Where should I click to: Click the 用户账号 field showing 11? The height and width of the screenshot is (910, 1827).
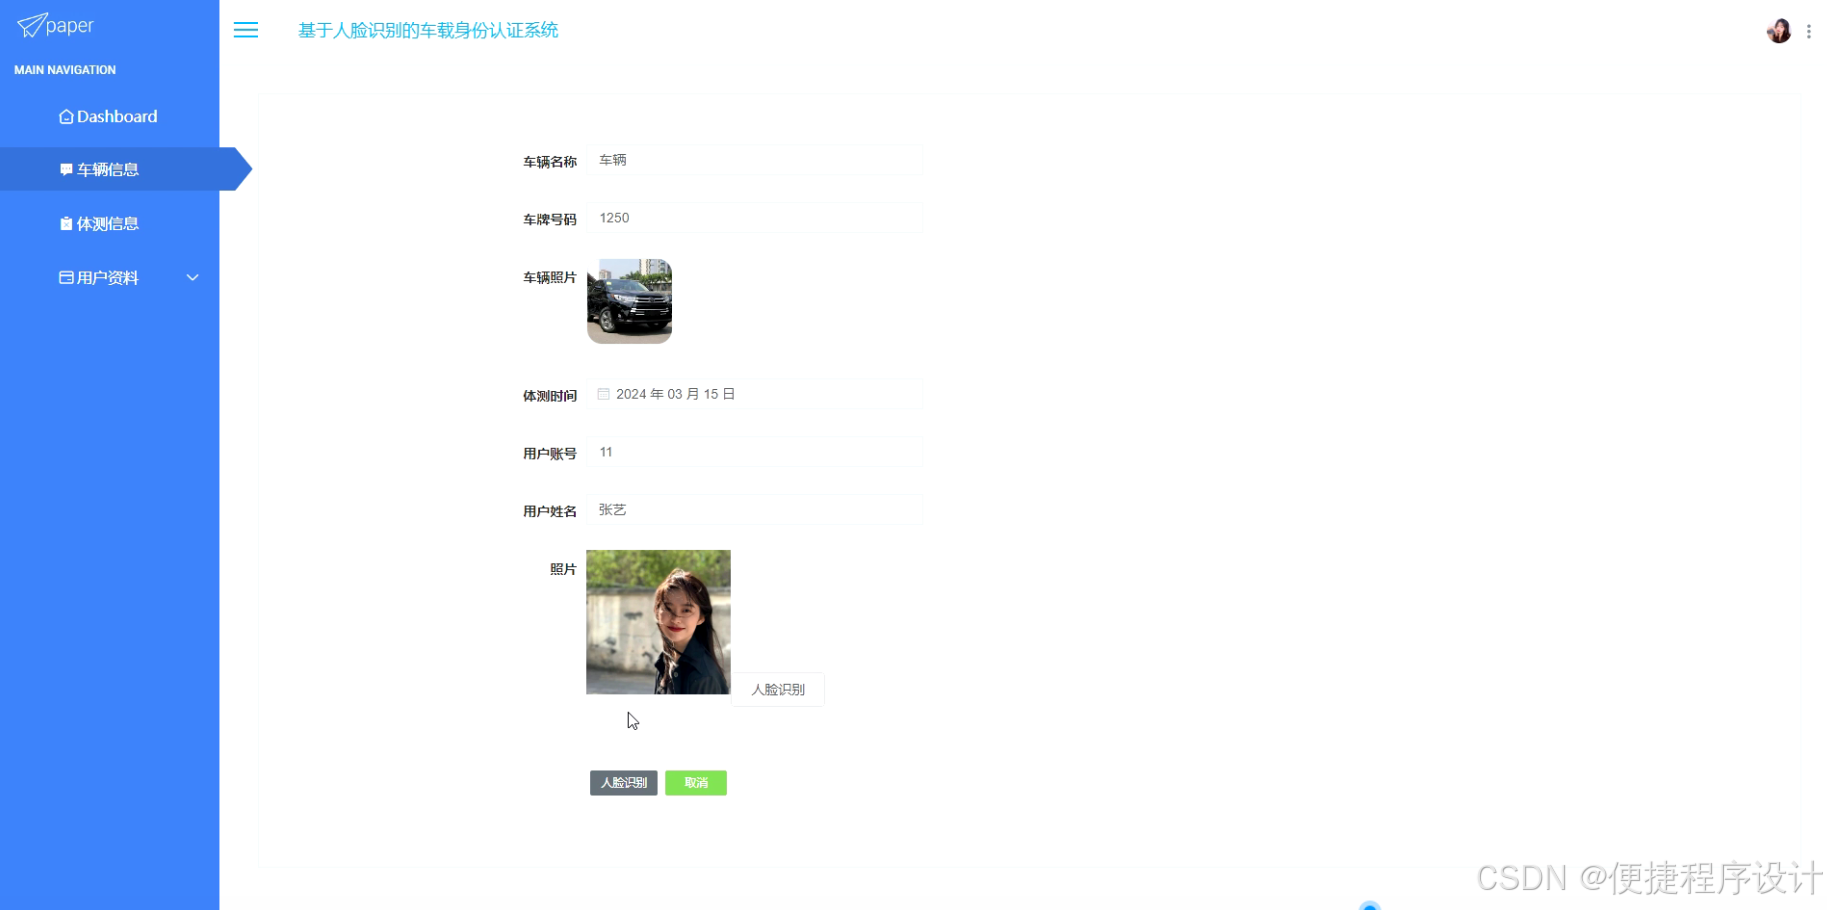755,452
